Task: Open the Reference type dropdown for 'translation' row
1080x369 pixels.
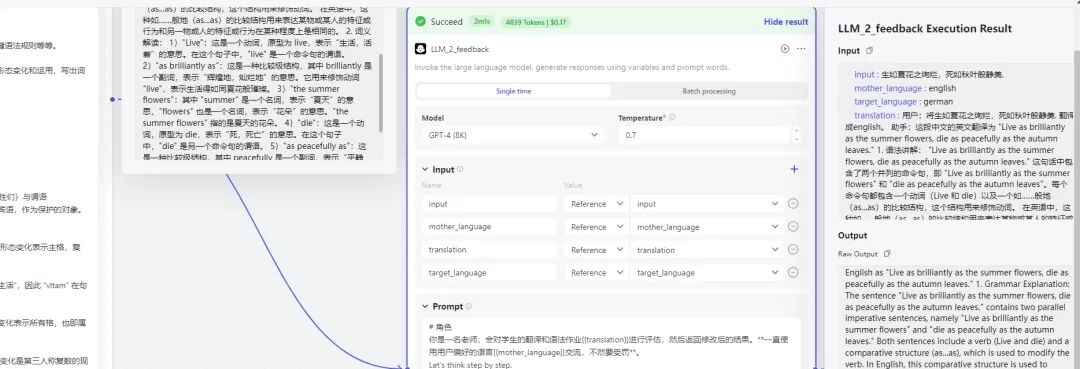Action: [596, 249]
